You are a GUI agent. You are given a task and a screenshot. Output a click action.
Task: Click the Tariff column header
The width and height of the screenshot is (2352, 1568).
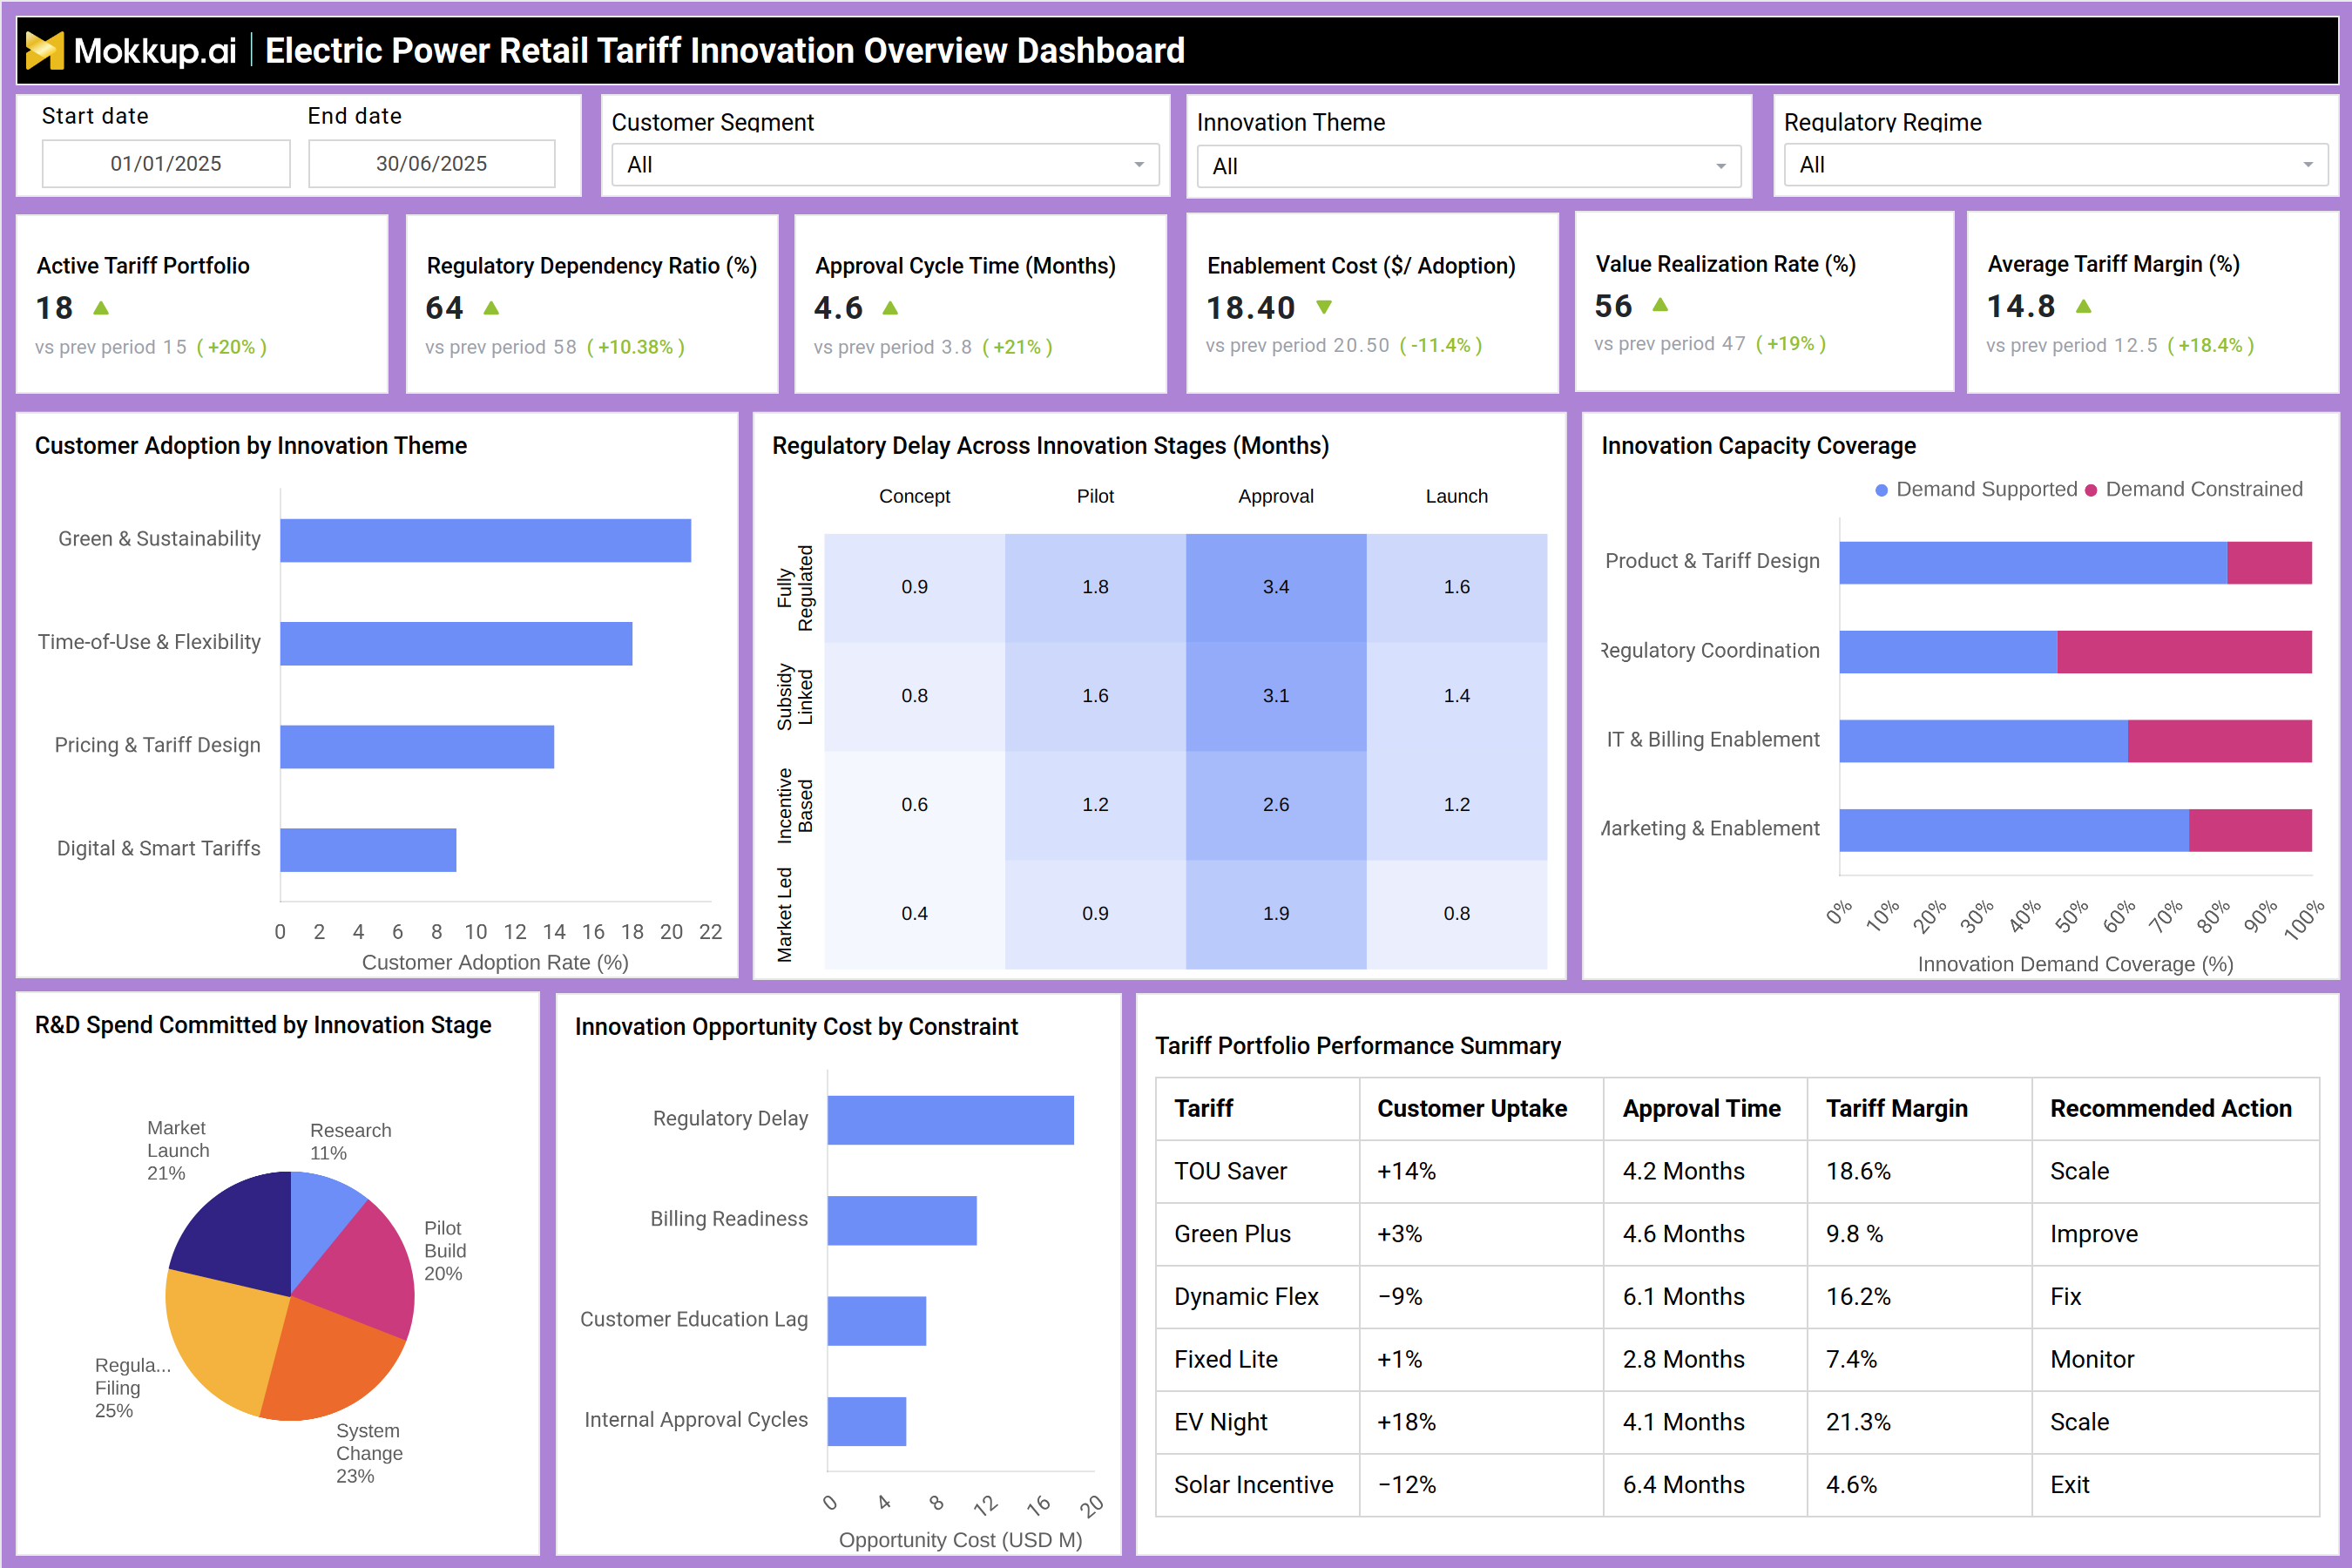coord(1203,1109)
